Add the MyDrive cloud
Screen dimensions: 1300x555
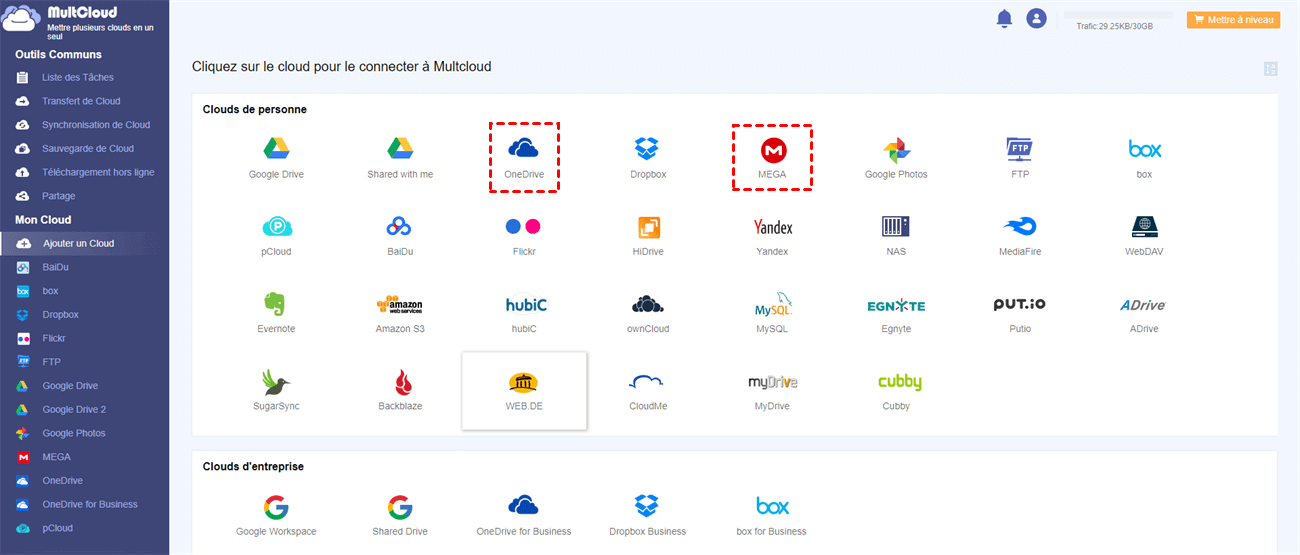772,382
